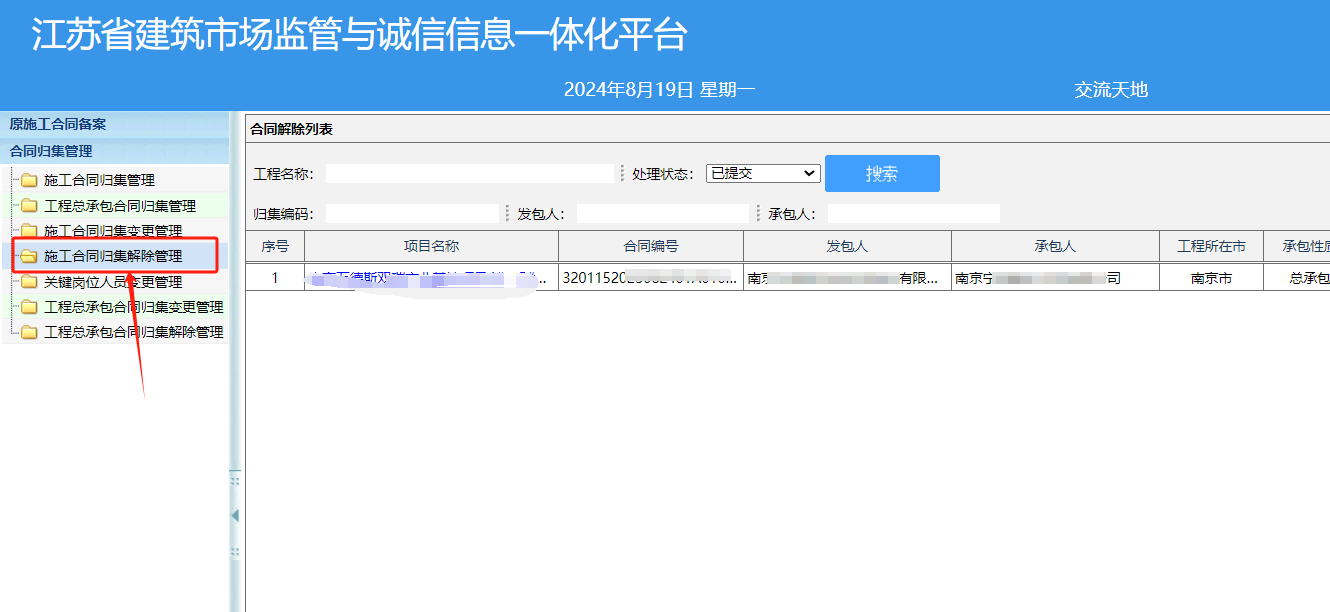Click the 发包人 search input
The image size is (1330, 612).
coord(662,214)
